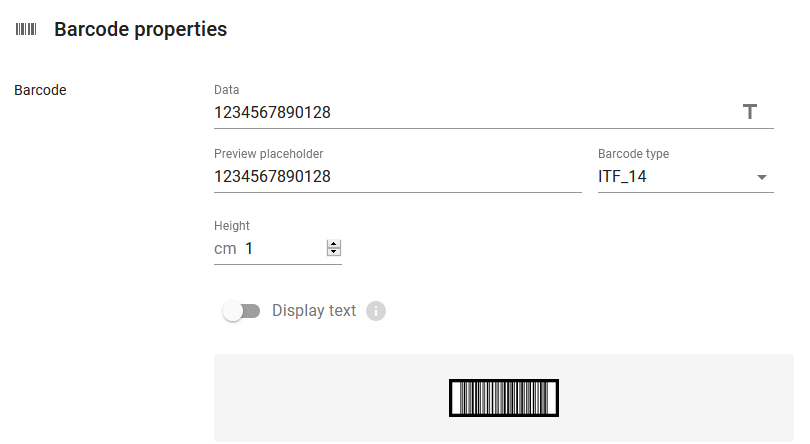
Task: Select the ITF_14 barcode type field
Action: click(686, 177)
